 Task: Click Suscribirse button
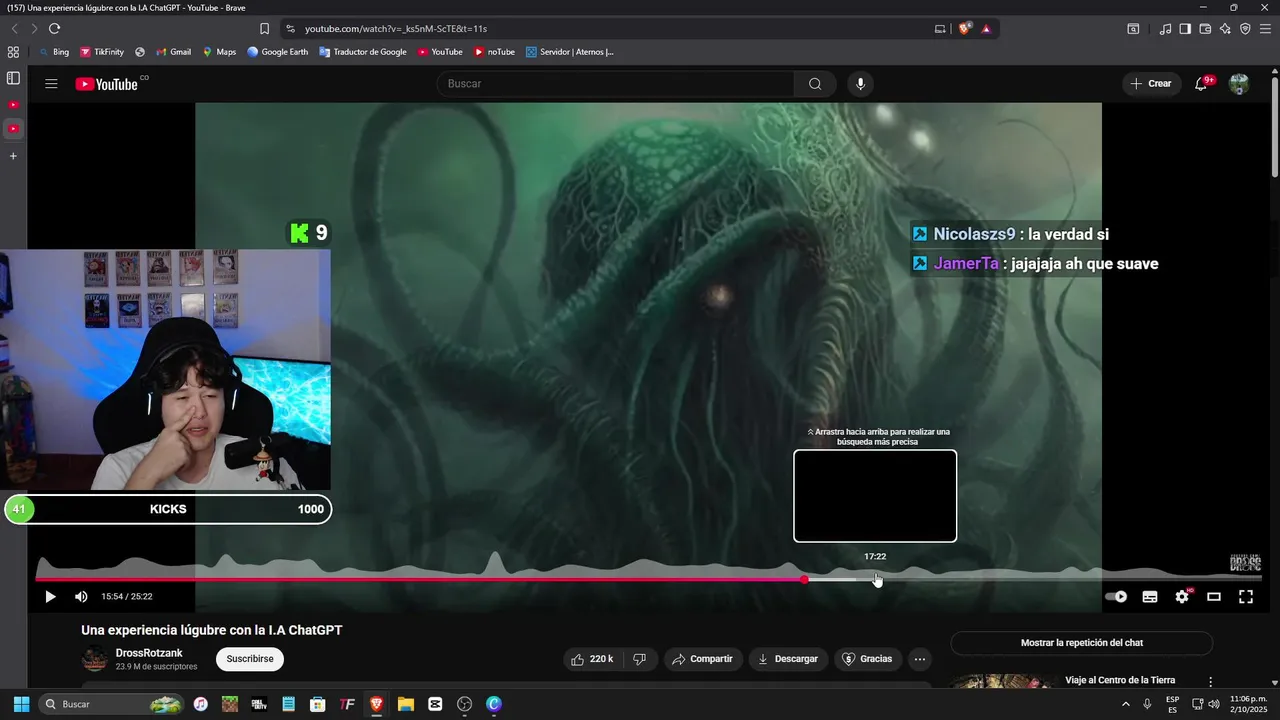click(x=250, y=659)
